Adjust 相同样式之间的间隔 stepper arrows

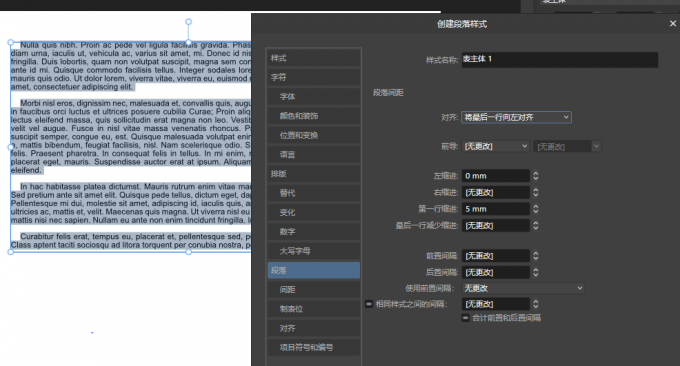point(536,304)
